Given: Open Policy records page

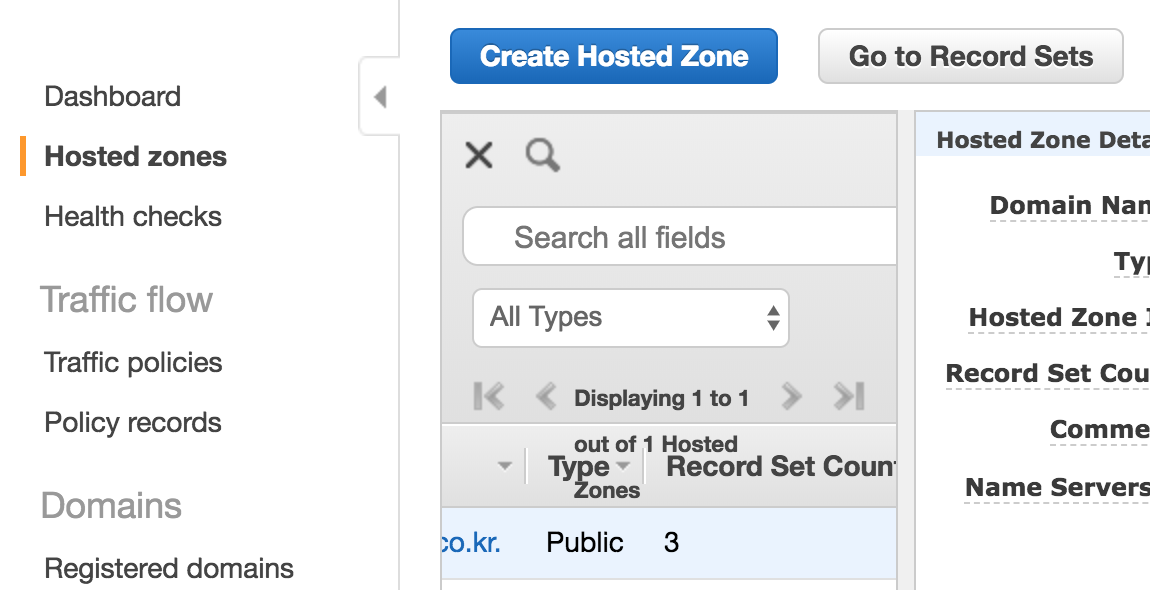Looking at the screenshot, I should pos(133,423).
